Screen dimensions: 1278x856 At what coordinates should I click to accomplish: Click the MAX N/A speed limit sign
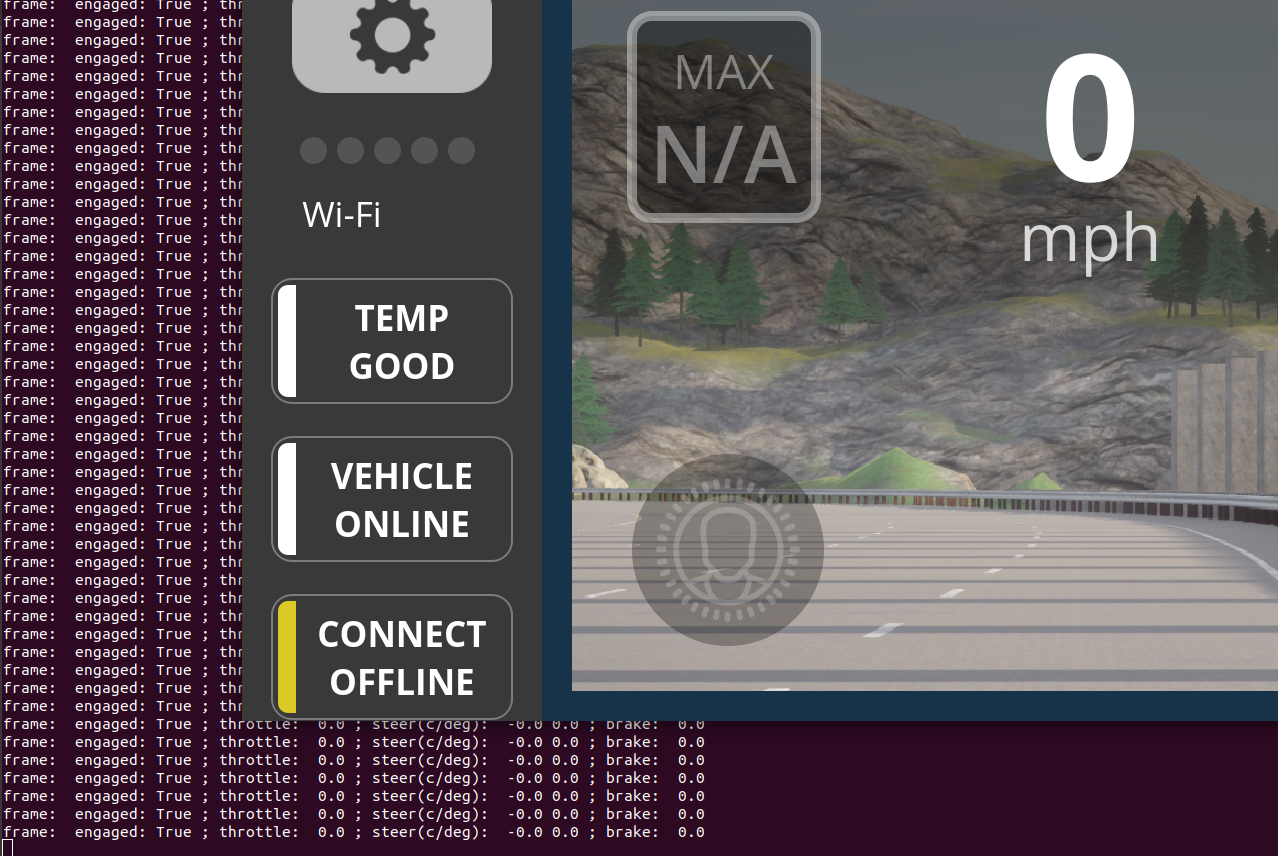point(722,115)
